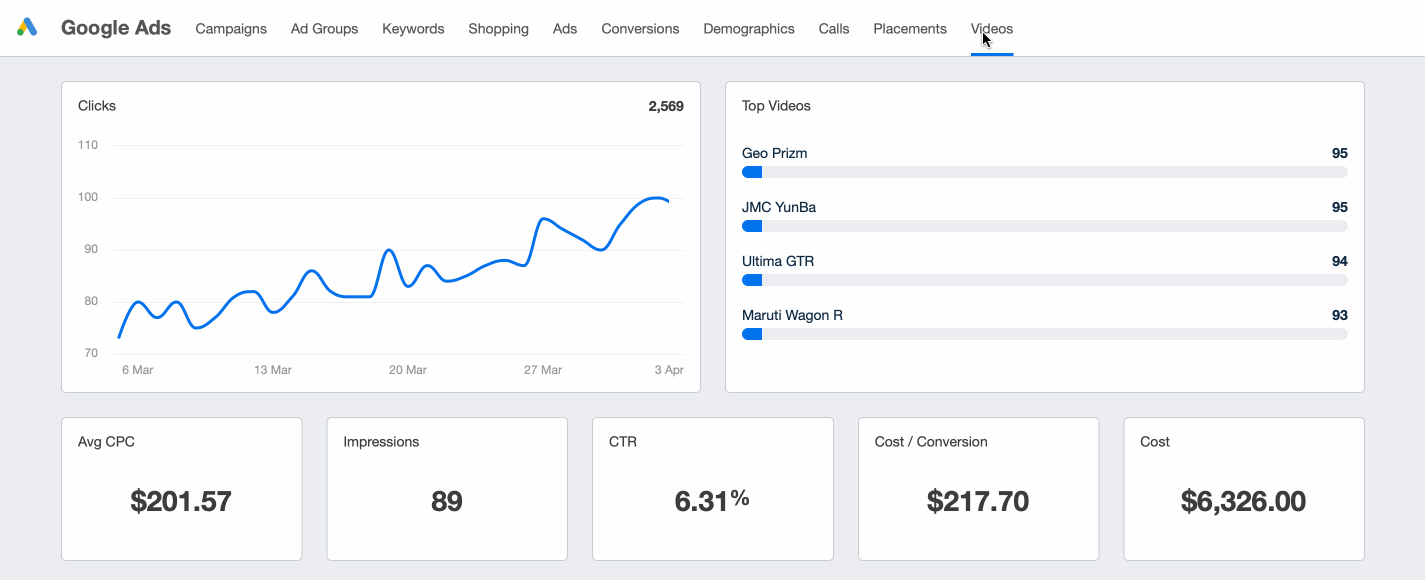This screenshot has height=580, width=1425.
Task: Select the $201.57 Avg CPC value
Action: (181, 501)
